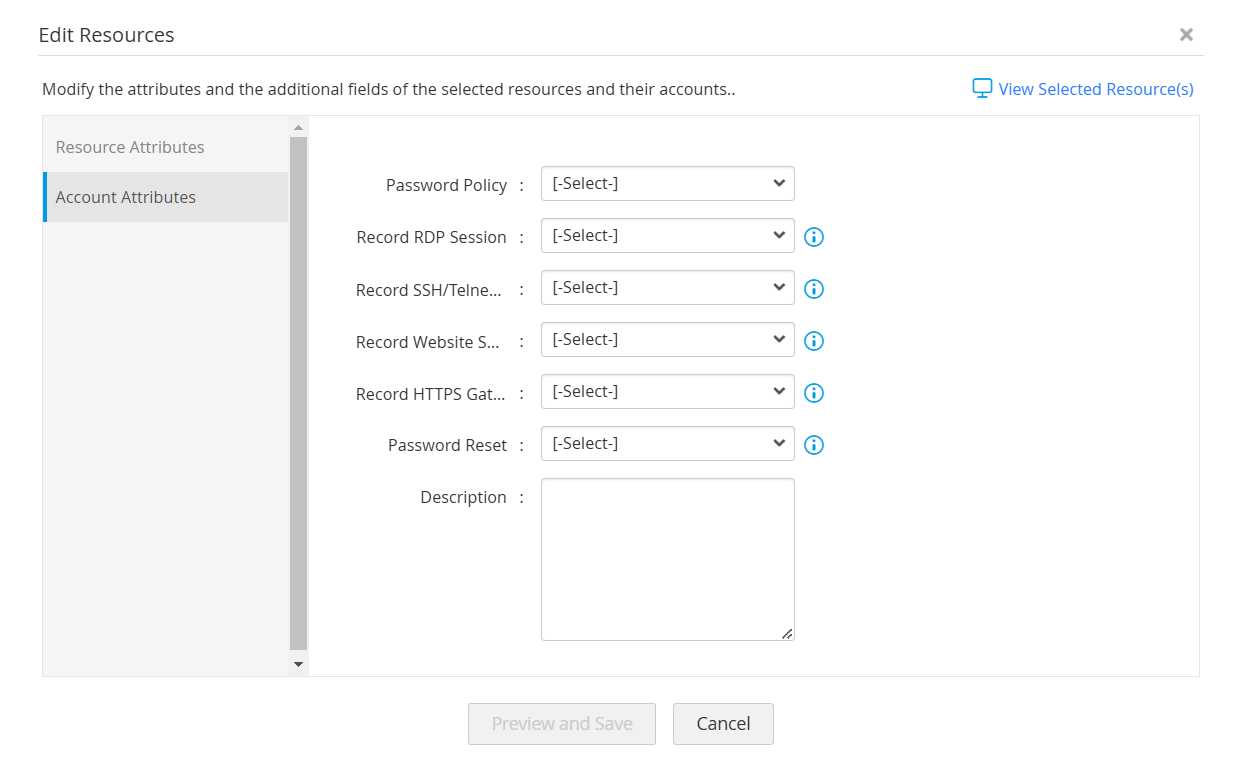Open the View Selected Resource(s) link
Viewport: 1240px width, 765px height.
[x=1096, y=89]
